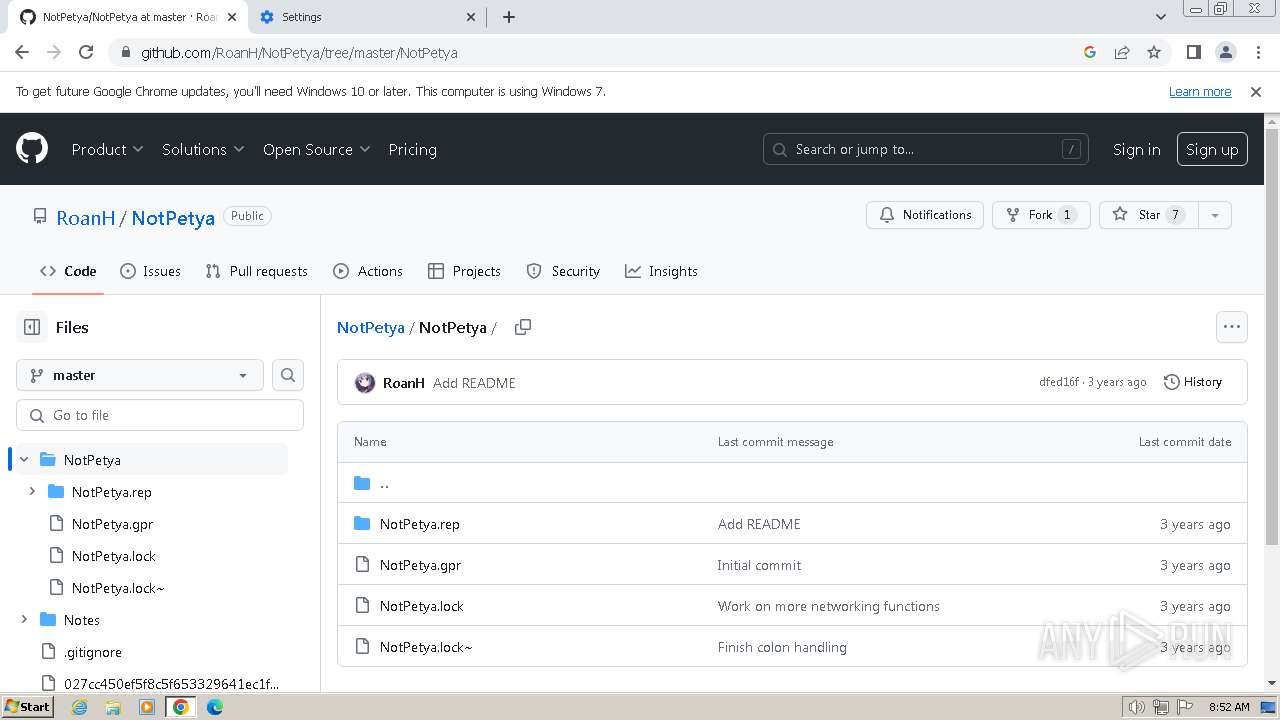The height and width of the screenshot is (720, 1280).
Task: Bookmark this page with the star icon
Action: click(x=1154, y=52)
